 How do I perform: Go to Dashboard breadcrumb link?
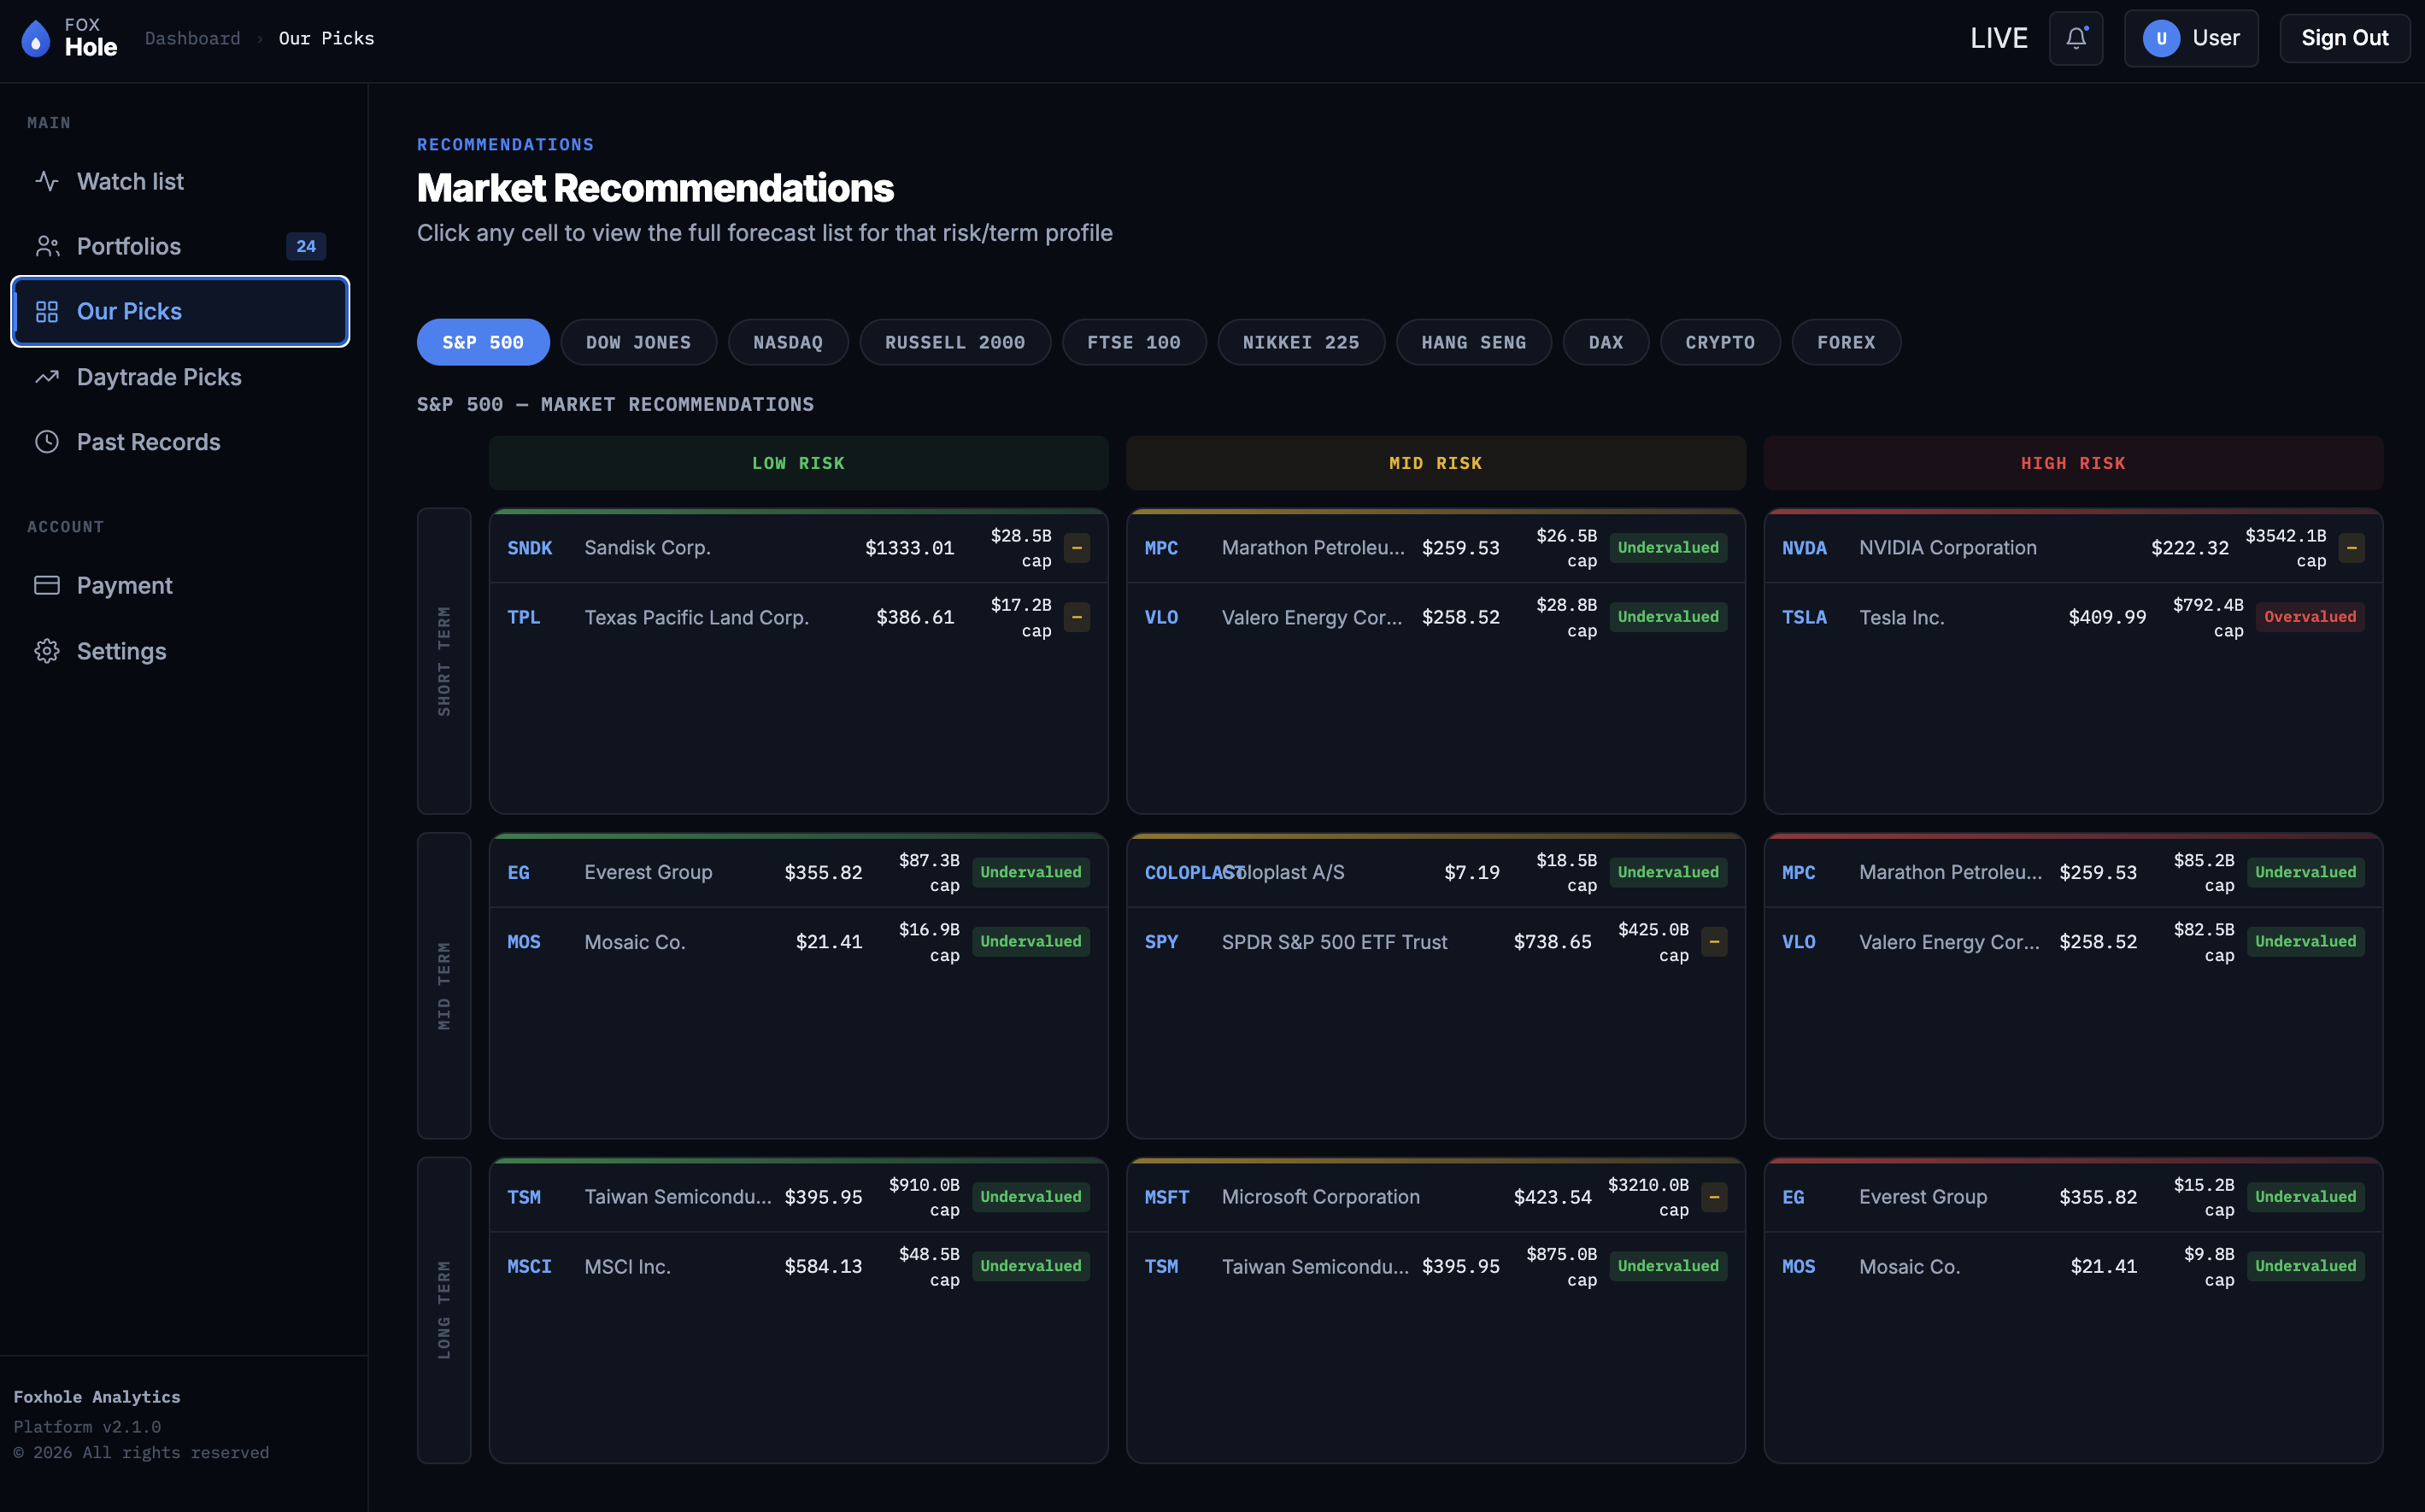tap(193, 38)
